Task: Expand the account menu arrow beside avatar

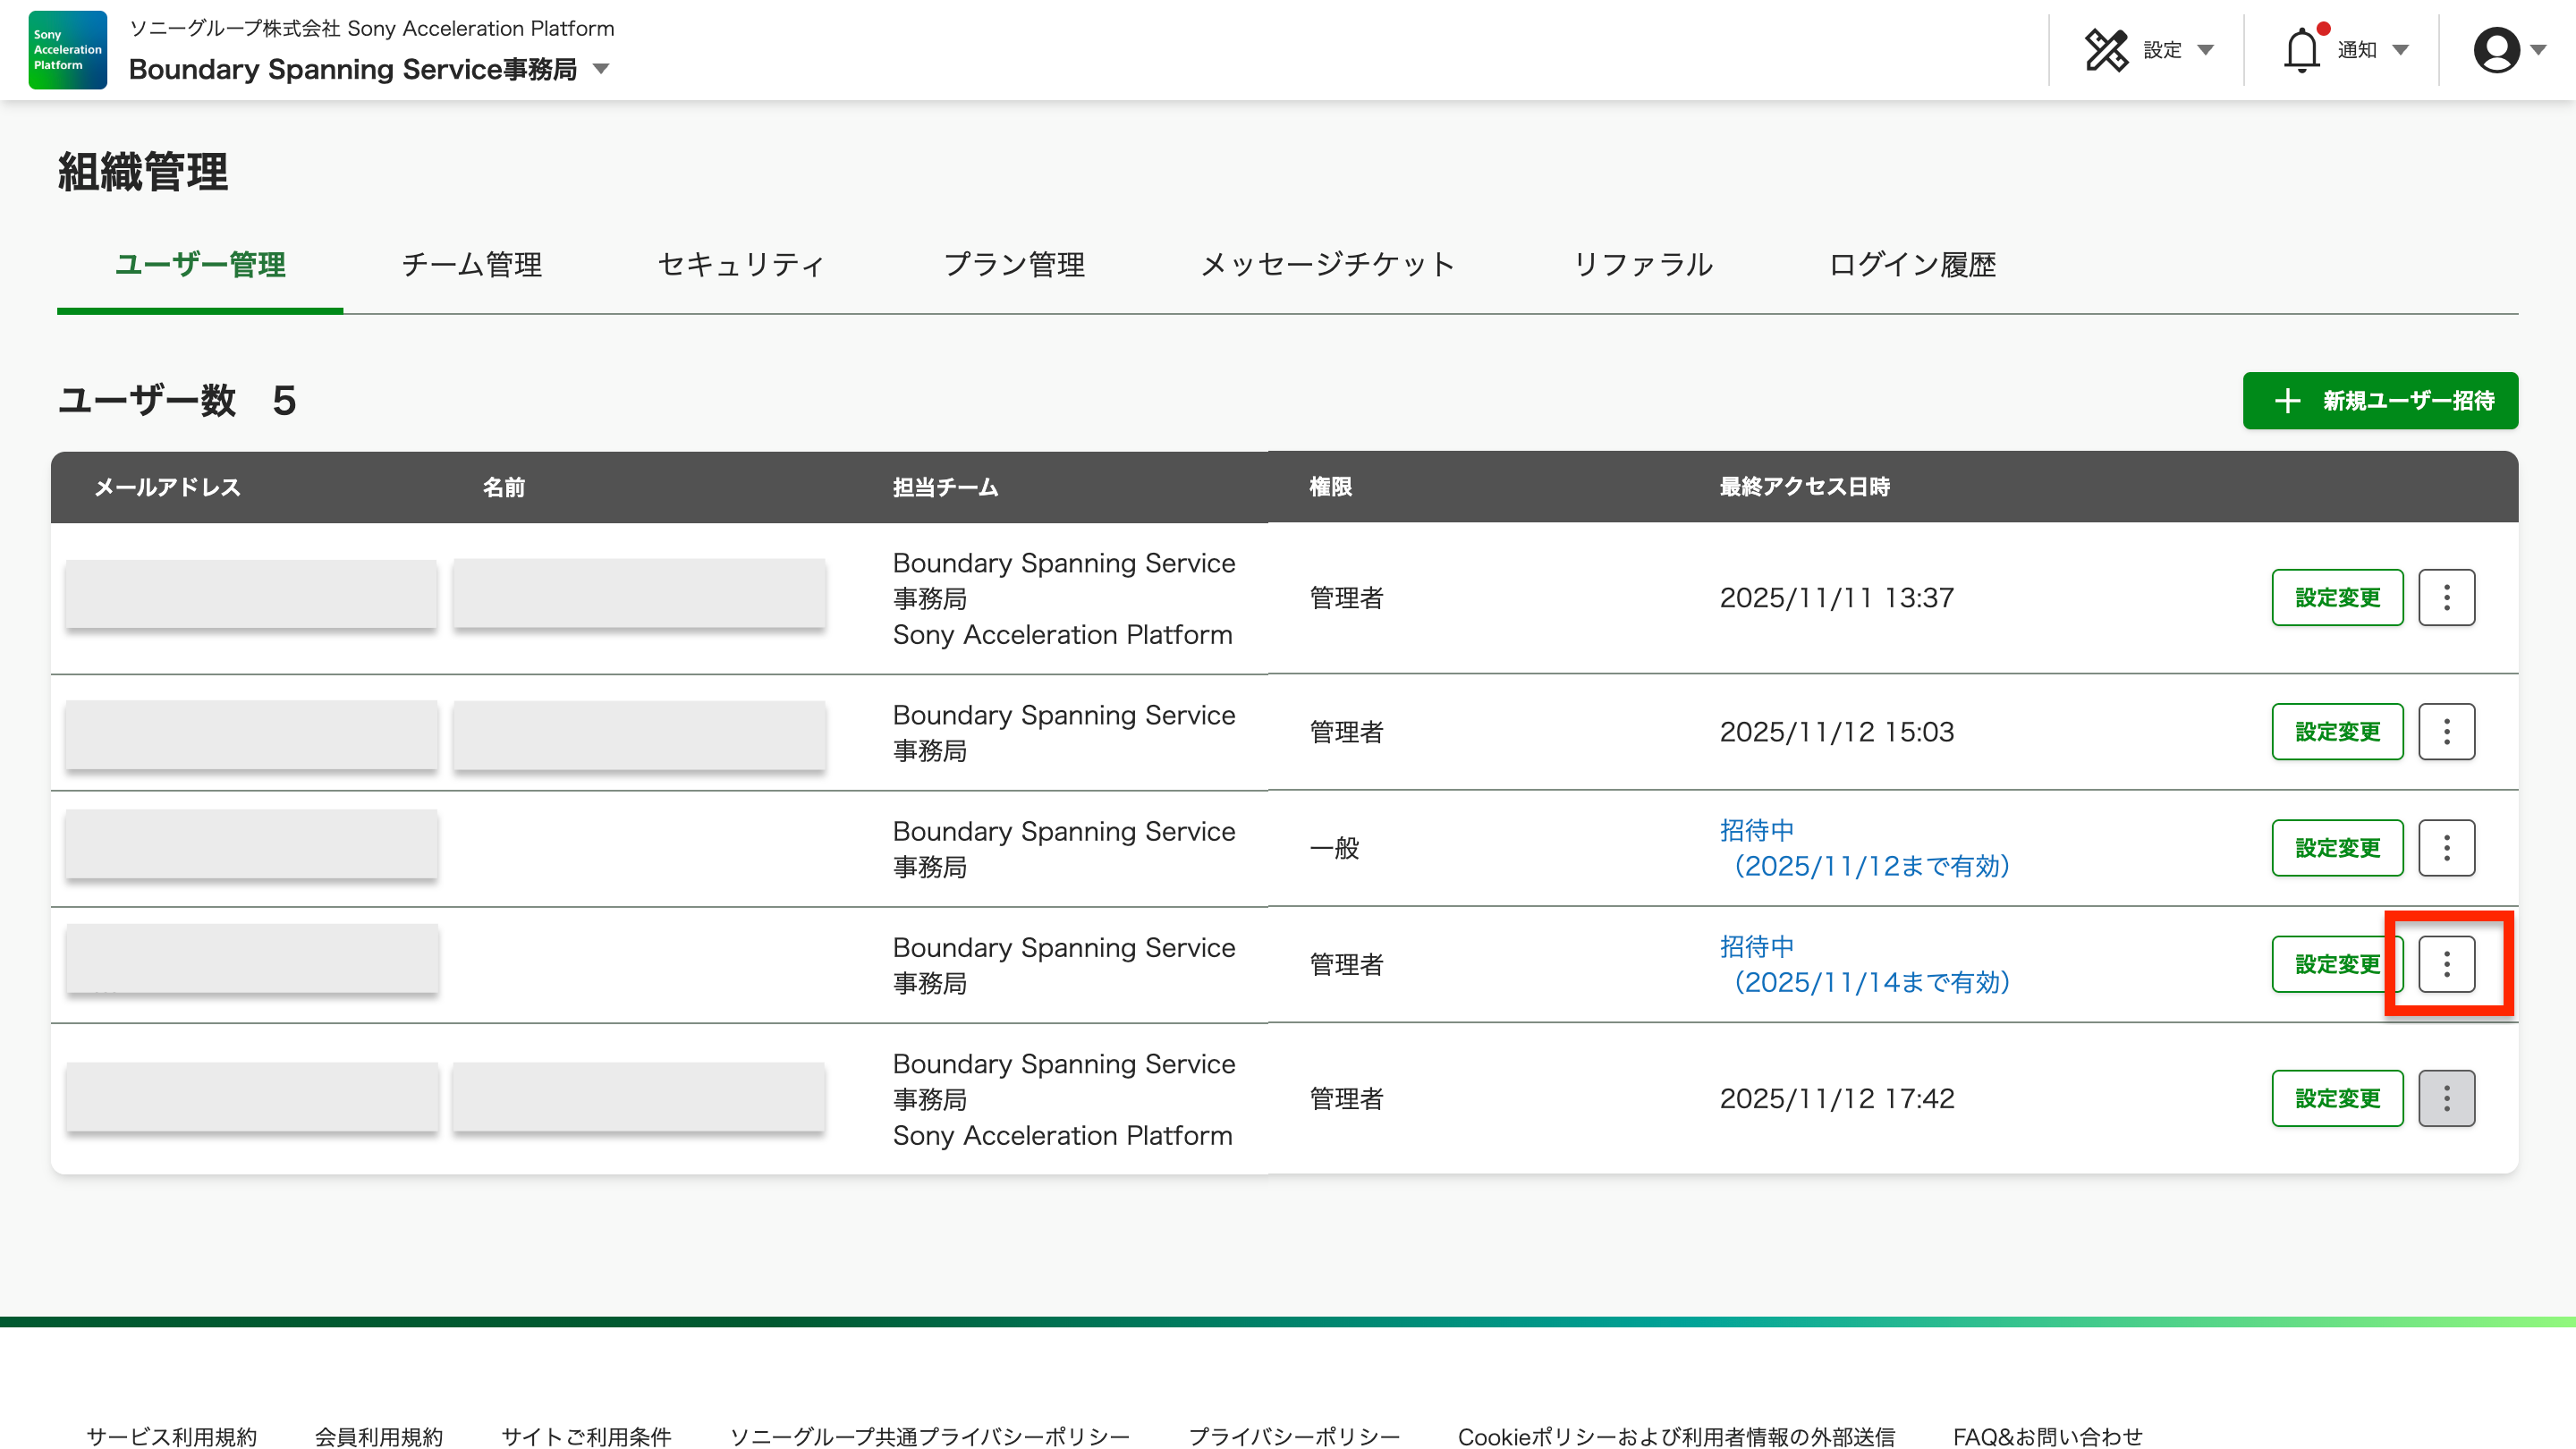Action: (2538, 50)
